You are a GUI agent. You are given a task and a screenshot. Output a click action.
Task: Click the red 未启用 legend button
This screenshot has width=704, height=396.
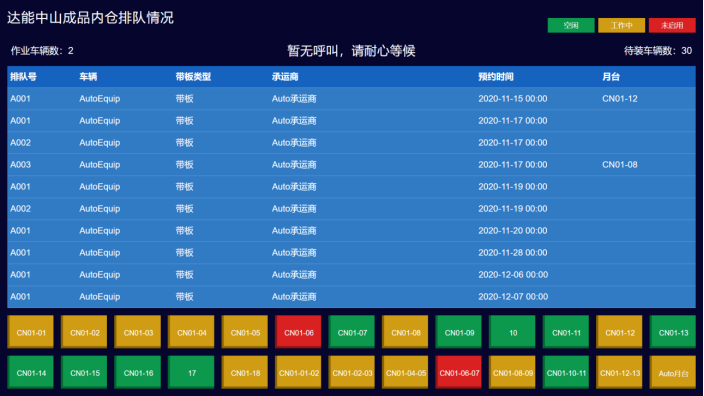672,25
